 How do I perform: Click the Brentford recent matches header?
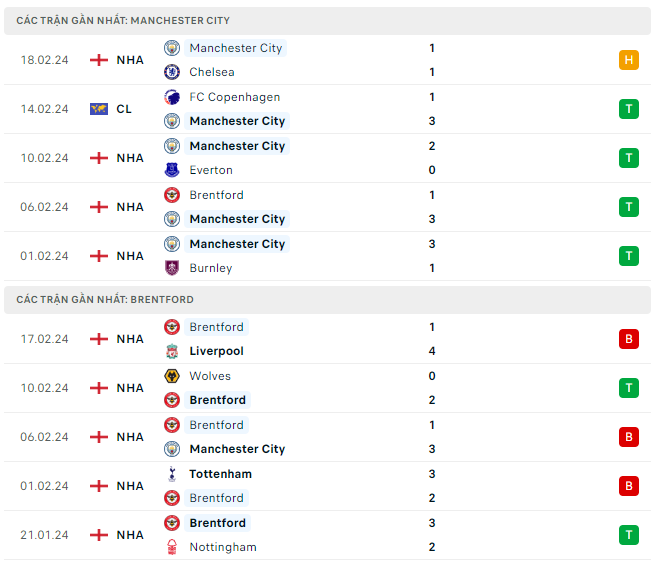tap(105, 299)
